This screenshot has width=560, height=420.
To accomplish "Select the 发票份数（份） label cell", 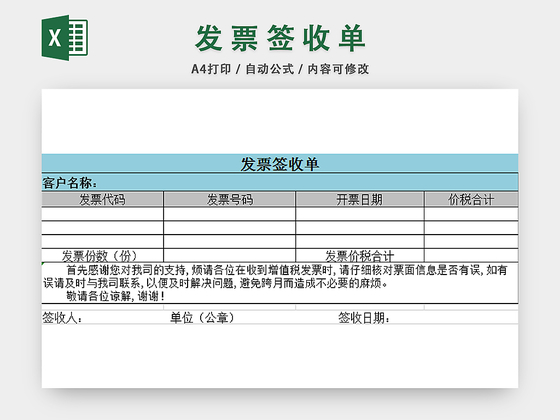I will coord(102,256).
